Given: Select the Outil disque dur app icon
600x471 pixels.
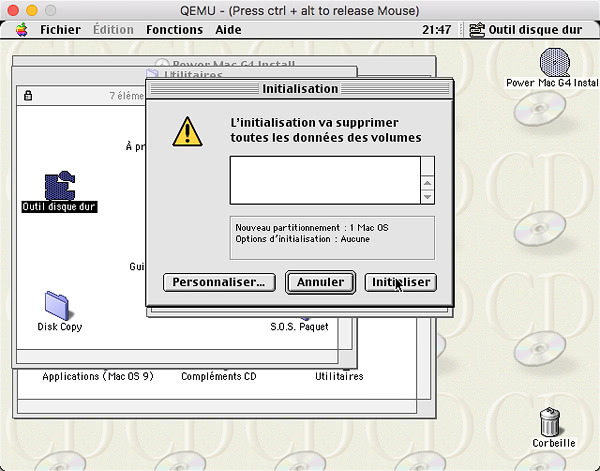Looking at the screenshot, I should click(60, 186).
